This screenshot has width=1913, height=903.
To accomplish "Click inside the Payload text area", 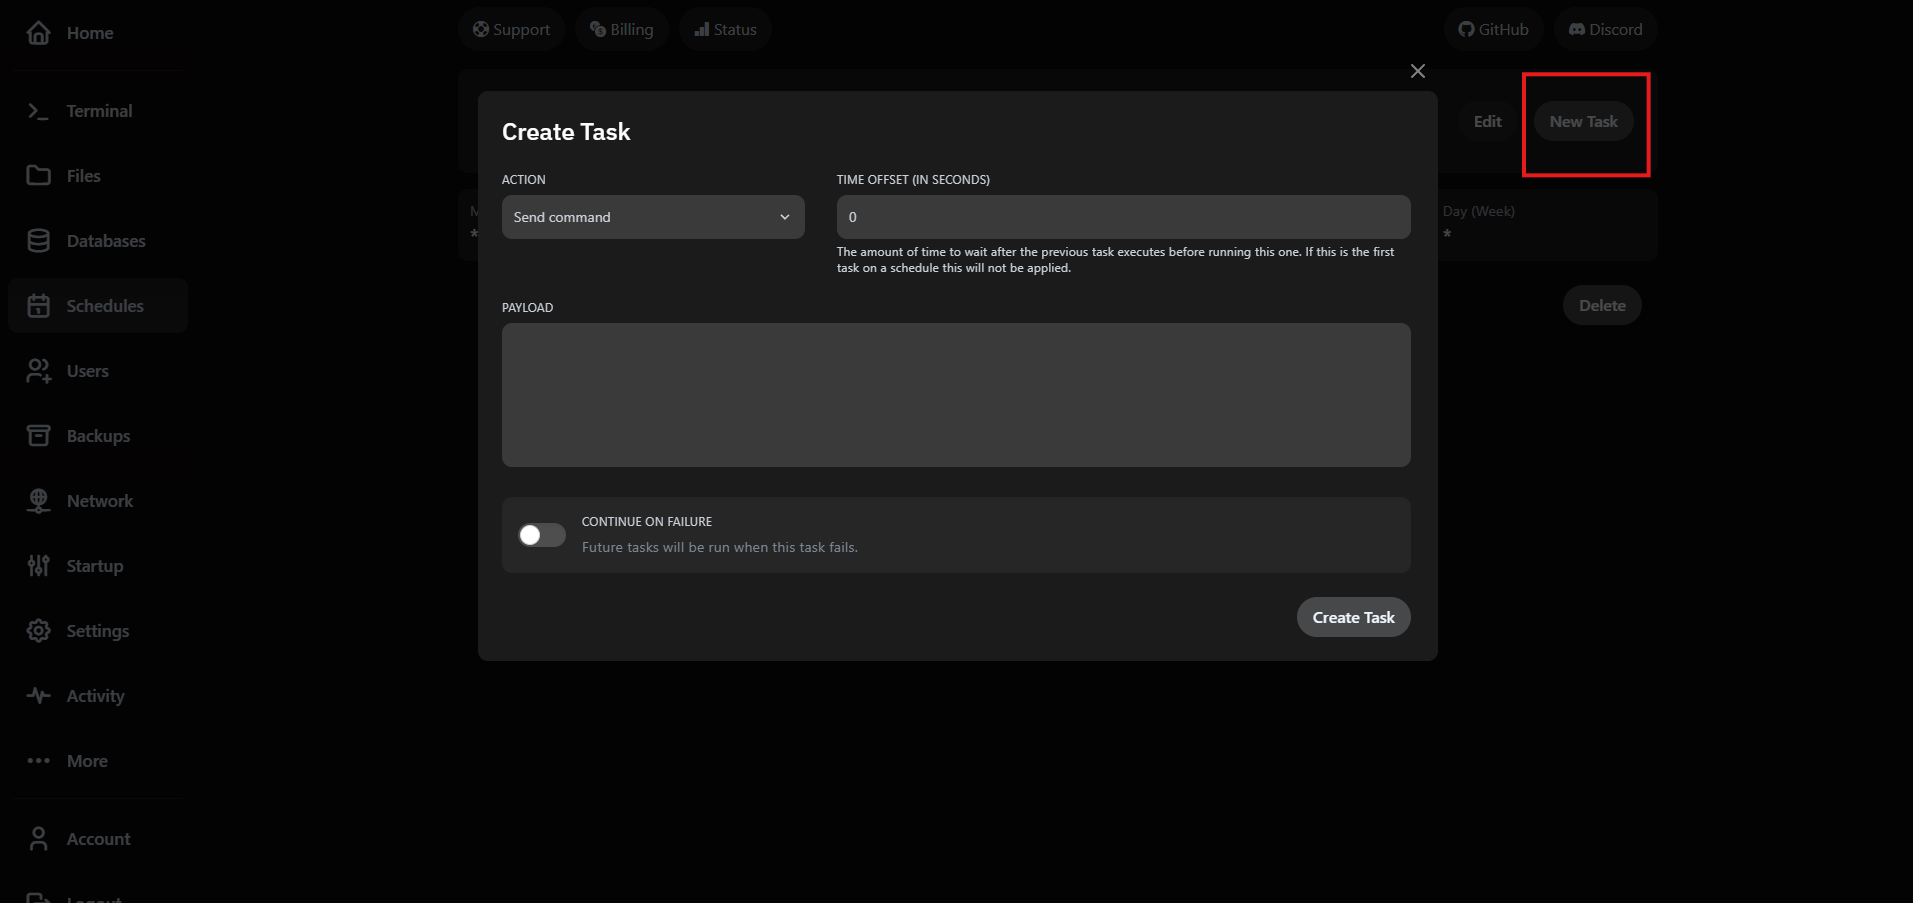I will tap(955, 394).
